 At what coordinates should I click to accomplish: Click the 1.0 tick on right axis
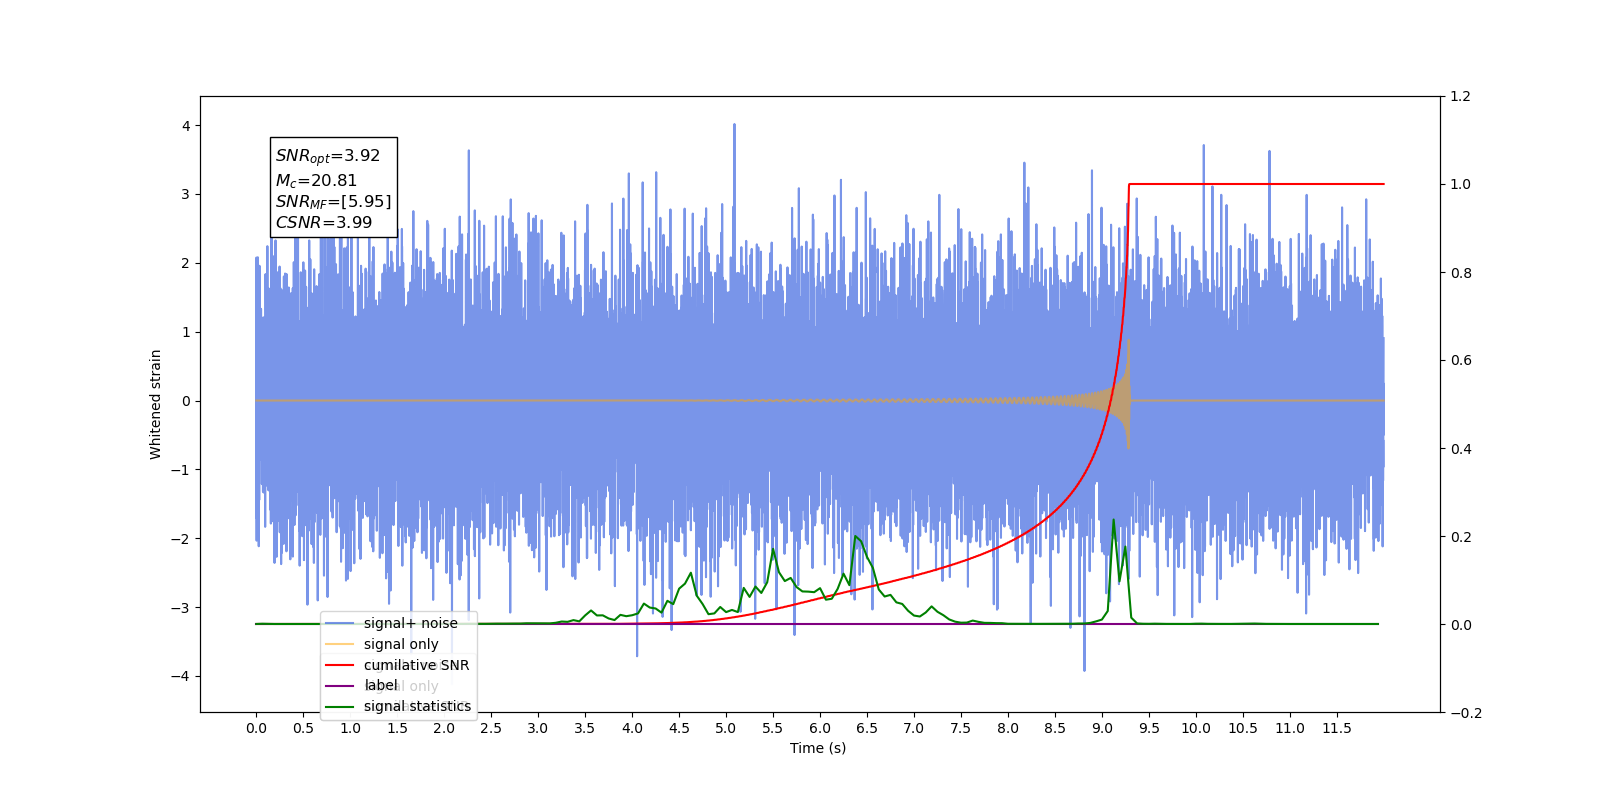tap(1461, 184)
